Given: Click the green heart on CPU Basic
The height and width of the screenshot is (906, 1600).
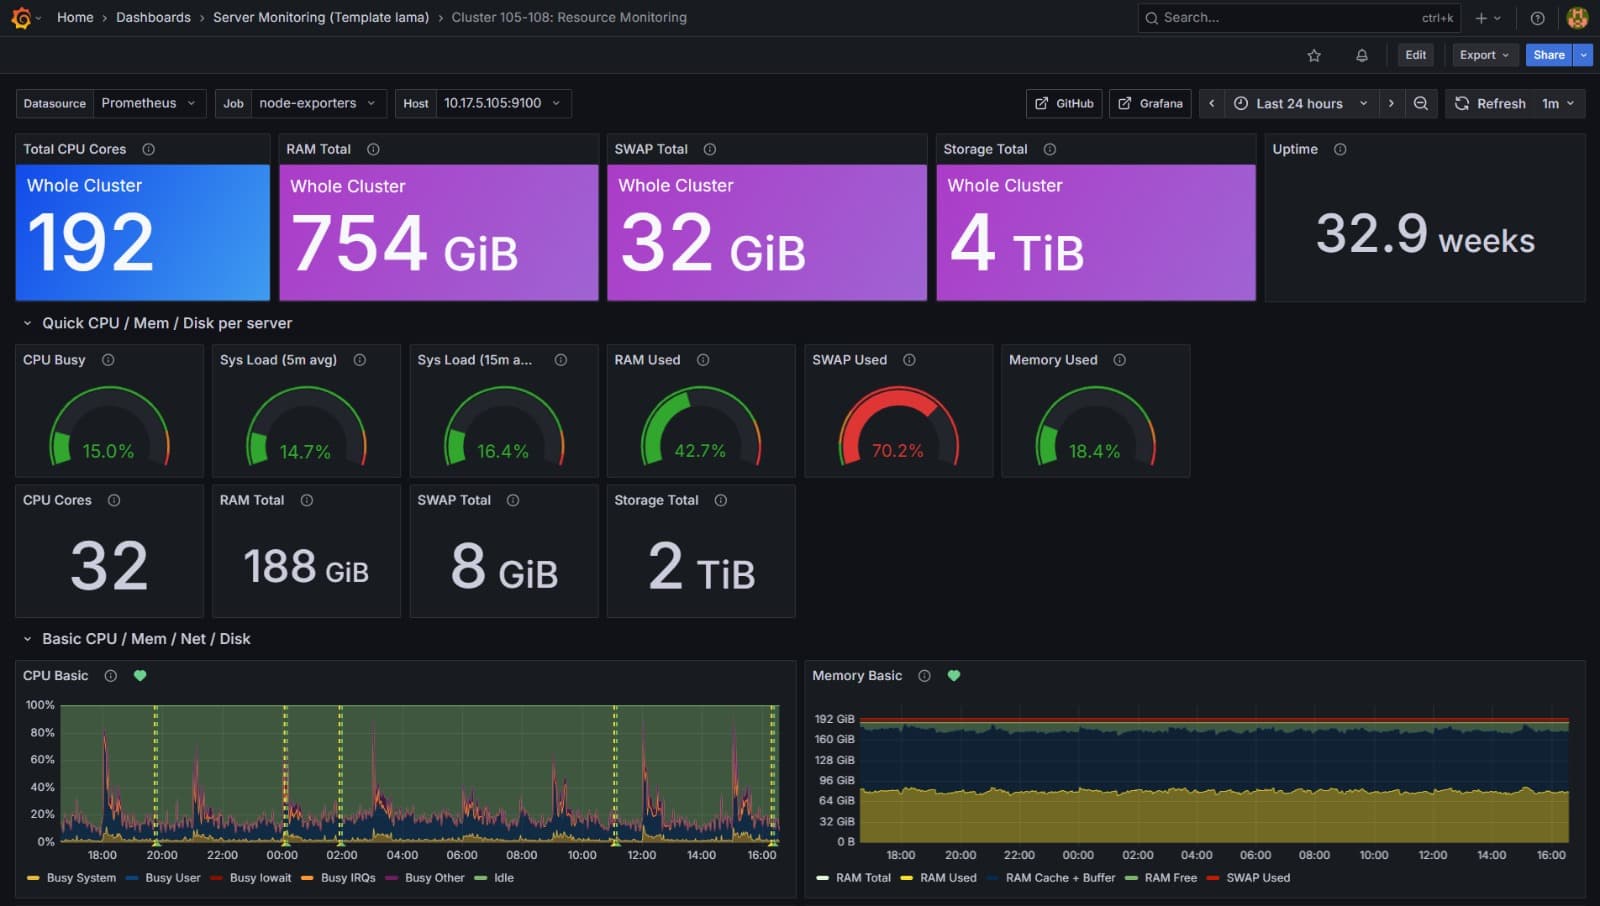Looking at the screenshot, I should [x=140, y=676].
